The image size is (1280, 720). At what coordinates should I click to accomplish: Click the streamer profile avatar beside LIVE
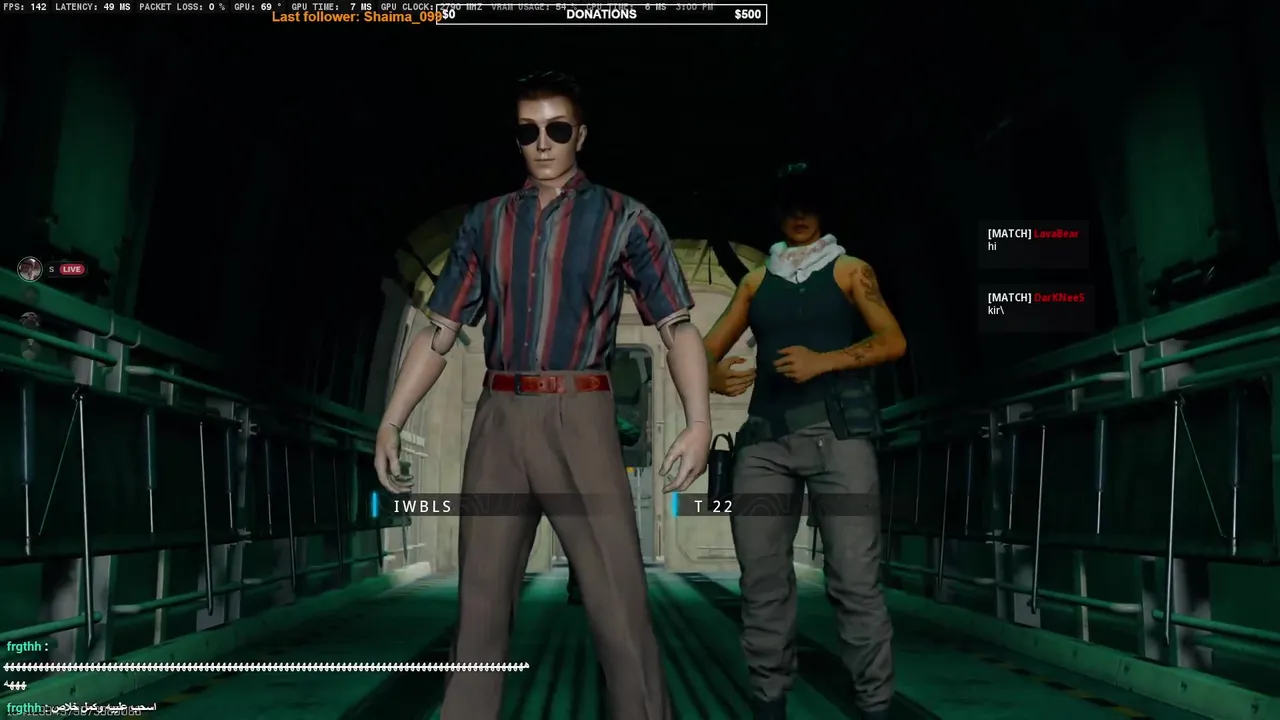[x=30, y=269]
